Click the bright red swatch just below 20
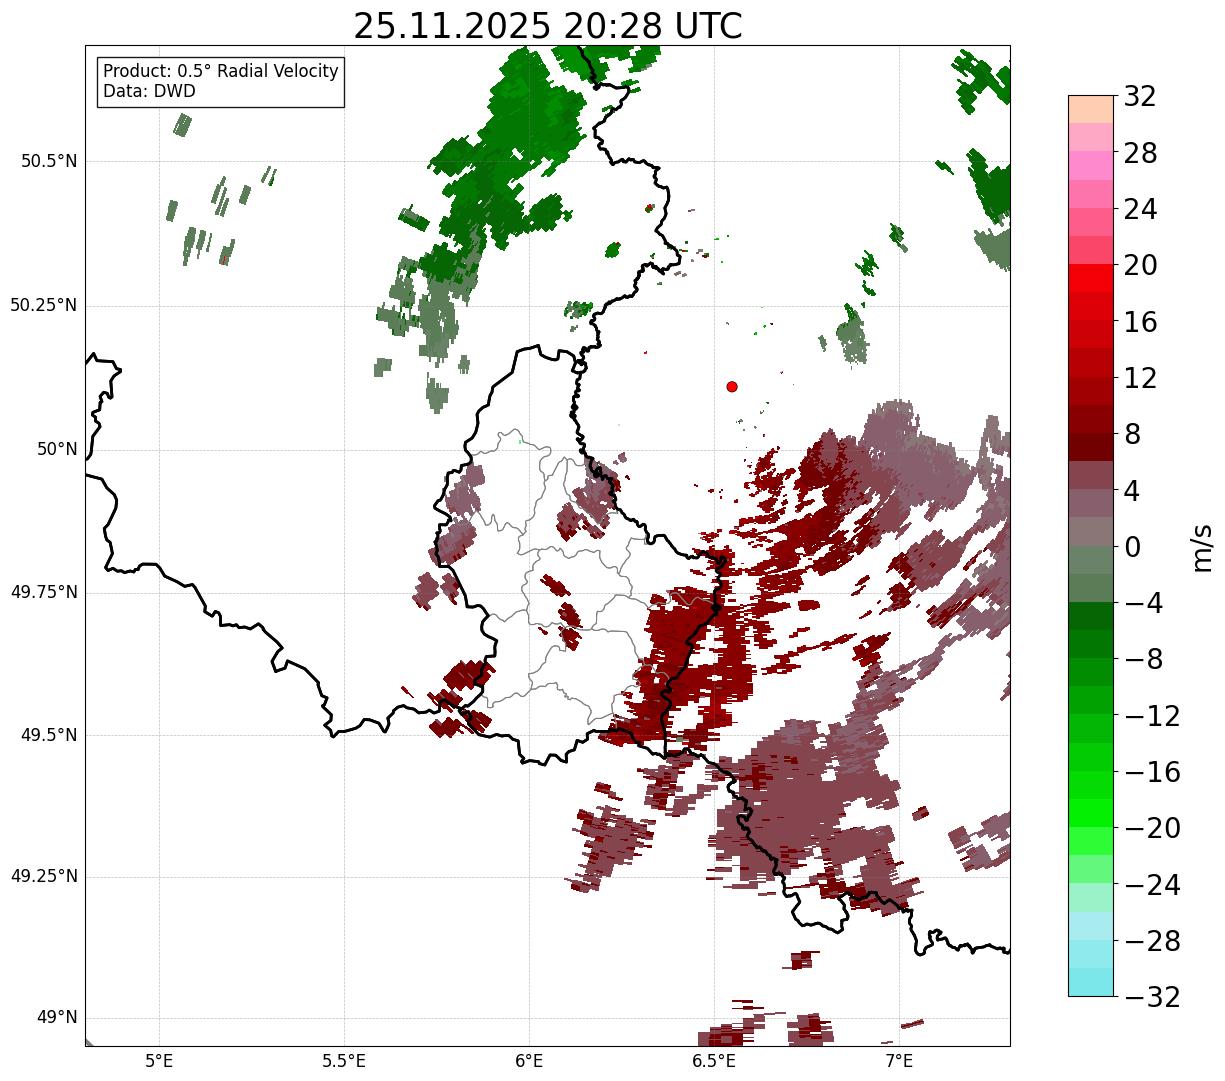The image size is (1225, 1081). [1091, 279]
